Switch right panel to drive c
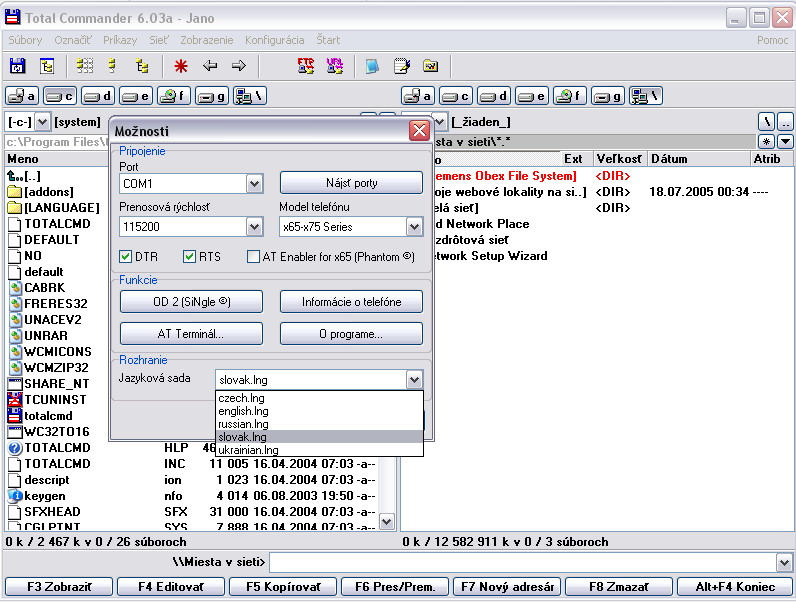This screenshot has width=796, height=602. pyautogui.click(x=456, y=96)
